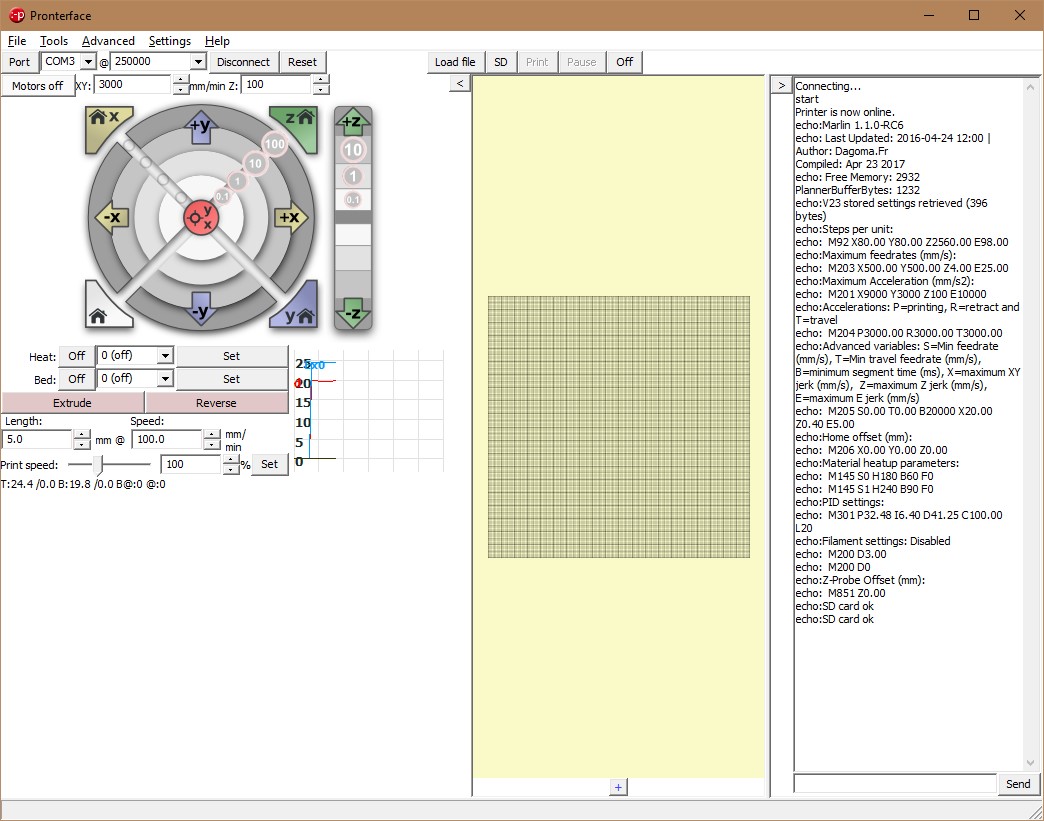1044x821 pixels.
Task: Click the G-code command input field
Action: click(x=894, y=784)
